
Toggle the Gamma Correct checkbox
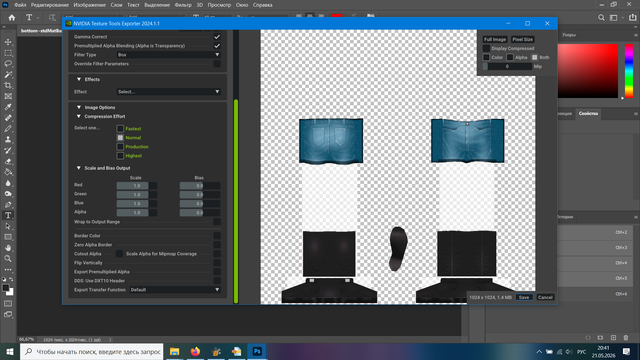(x=217, y=37)
